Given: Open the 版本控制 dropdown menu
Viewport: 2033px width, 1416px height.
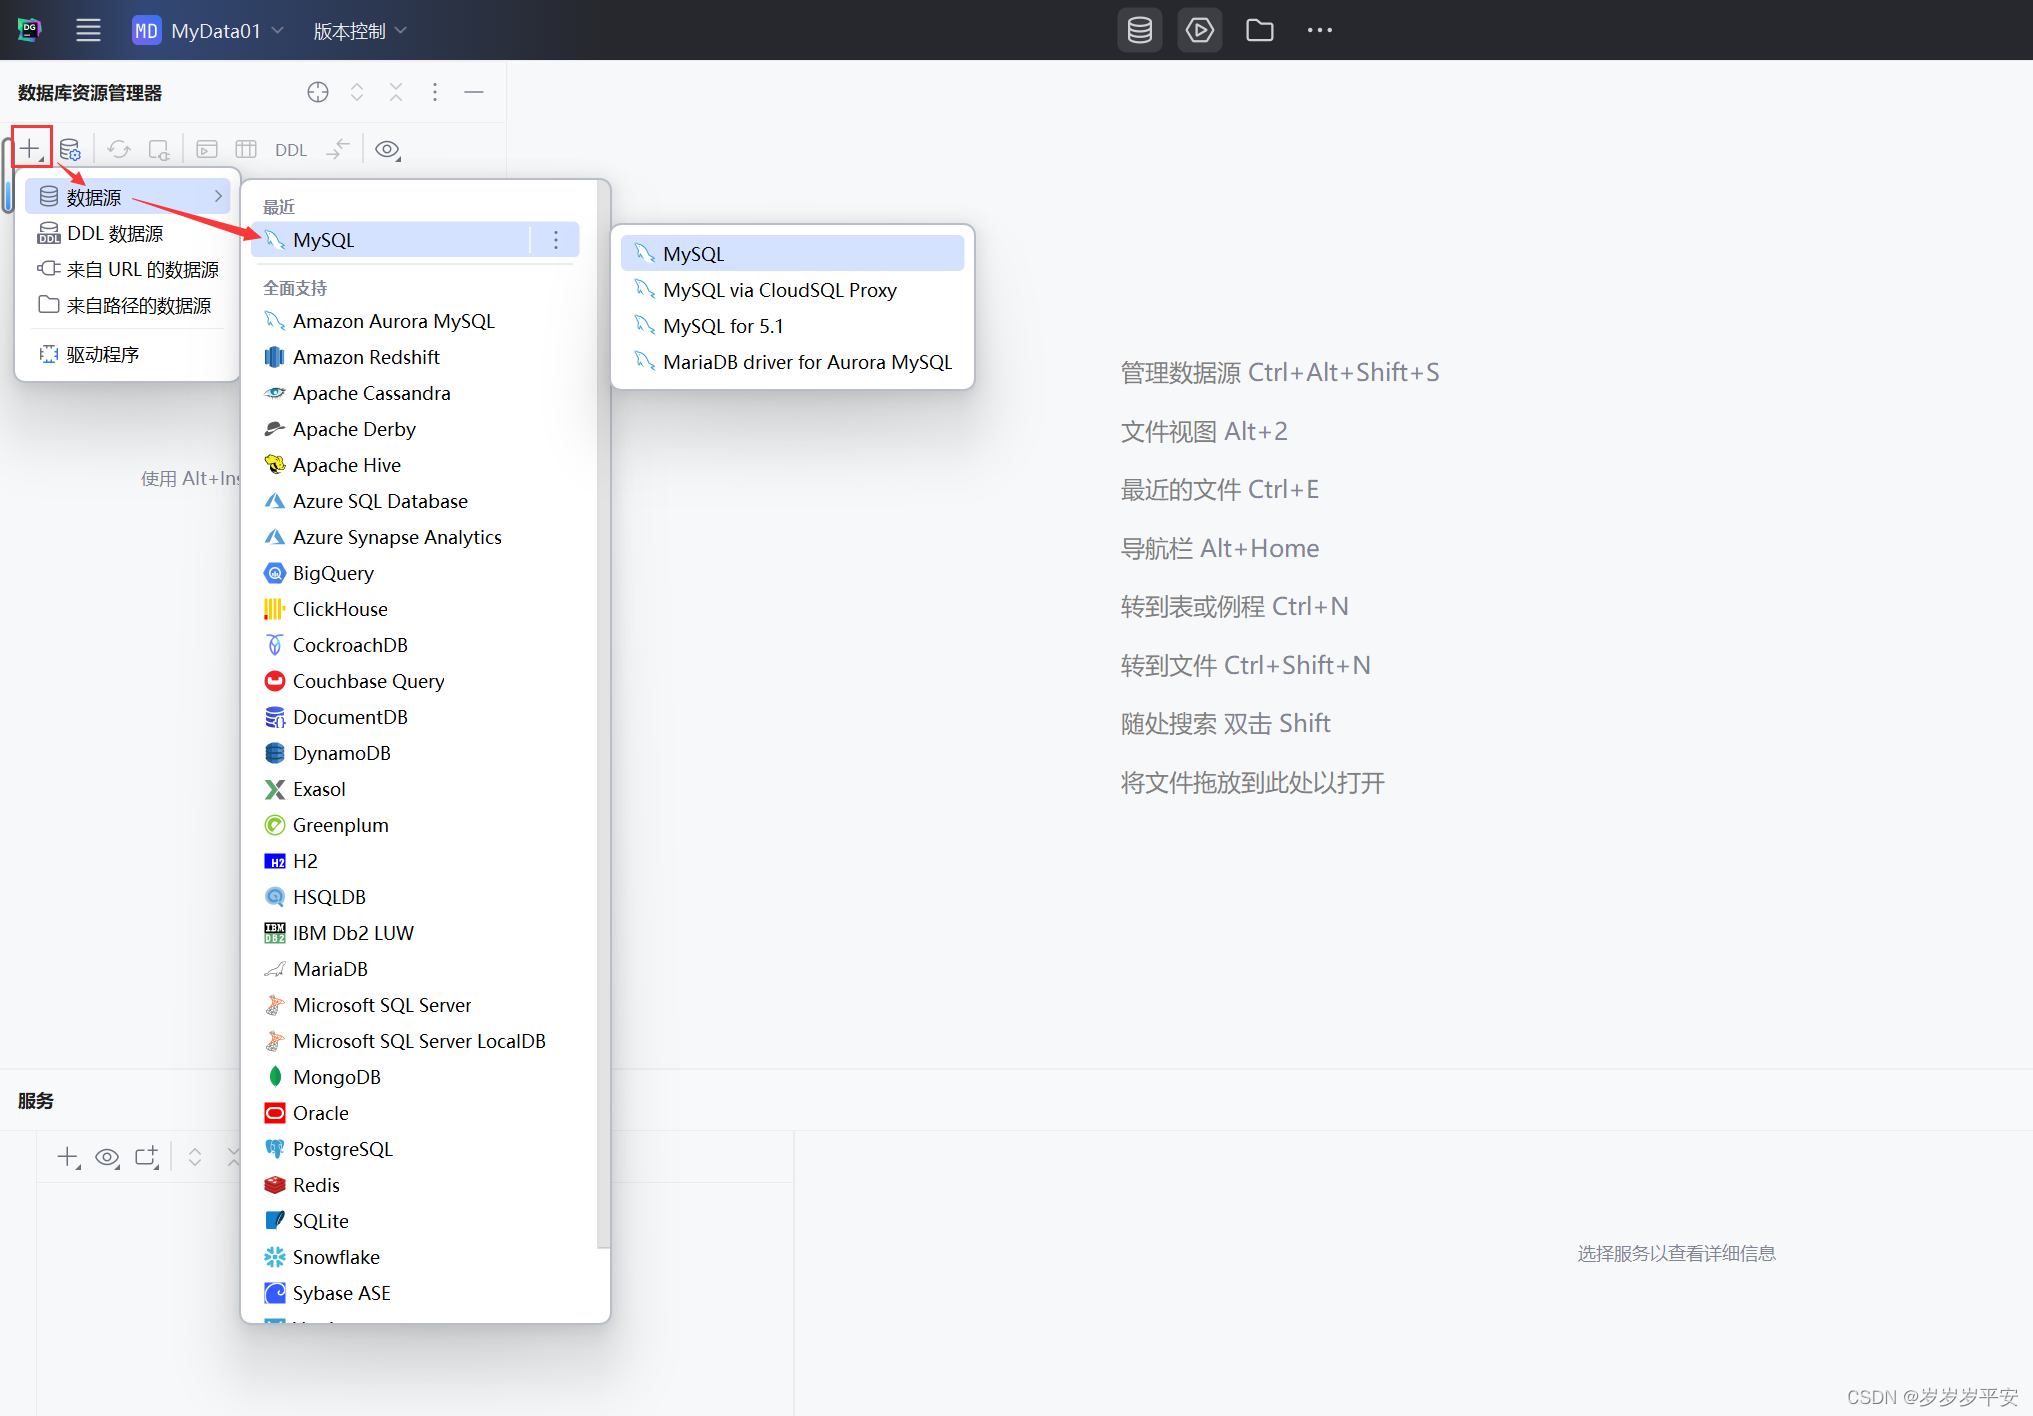Looking at the screenshot, I should click(x=360, y=30).
